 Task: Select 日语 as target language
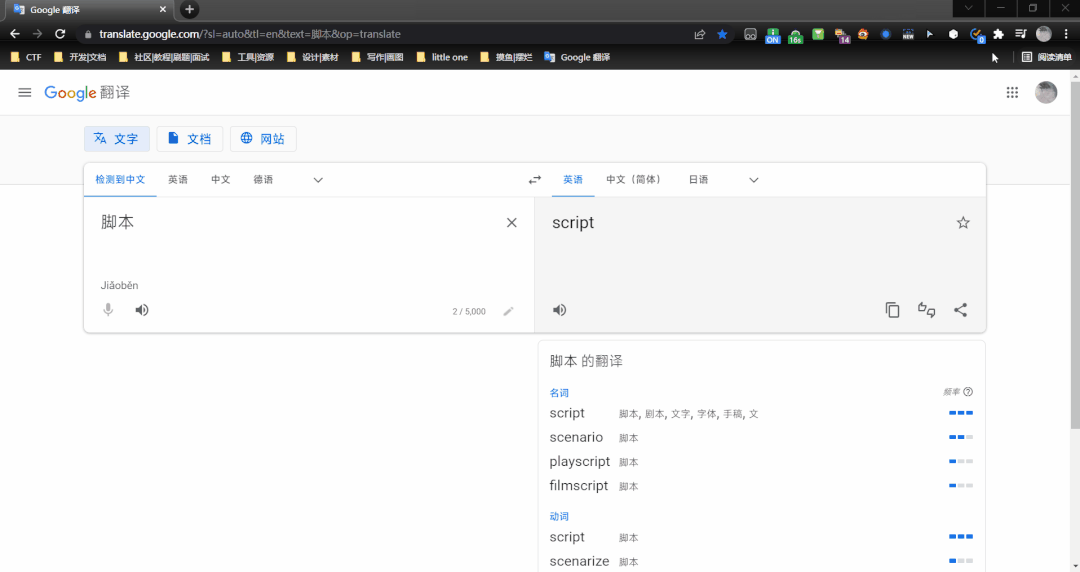coord(698,180)
